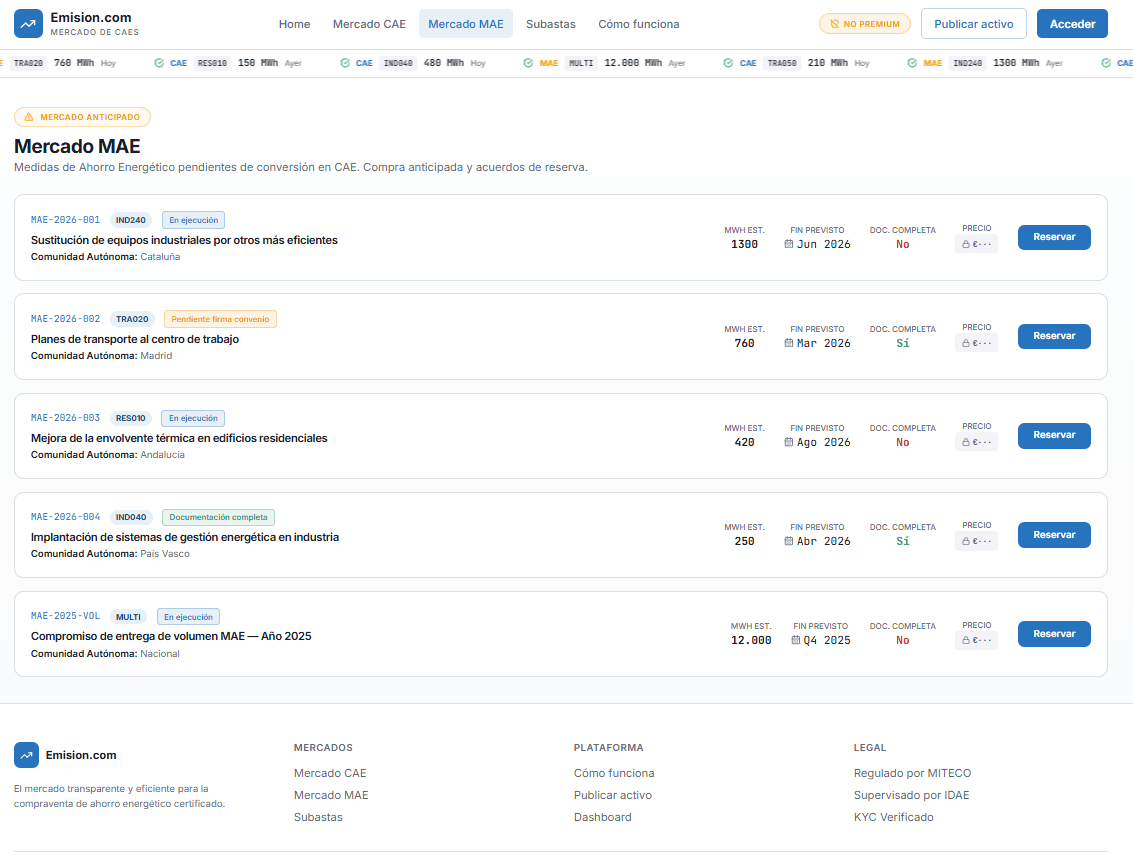Reserve the MAE-2025-VOL volume commitment

[x=1053, y=634]
